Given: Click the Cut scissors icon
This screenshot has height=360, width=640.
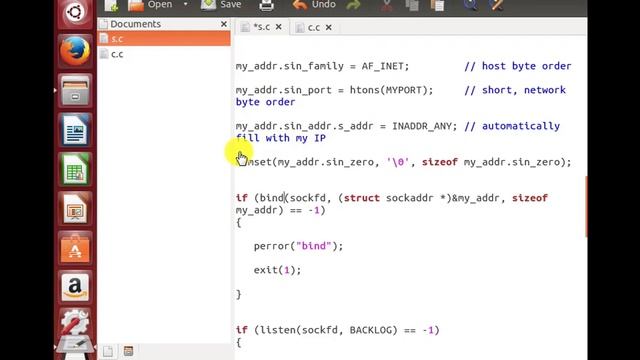Looking at the screenshot, I should pyautogui.click(x=387, y=5).
